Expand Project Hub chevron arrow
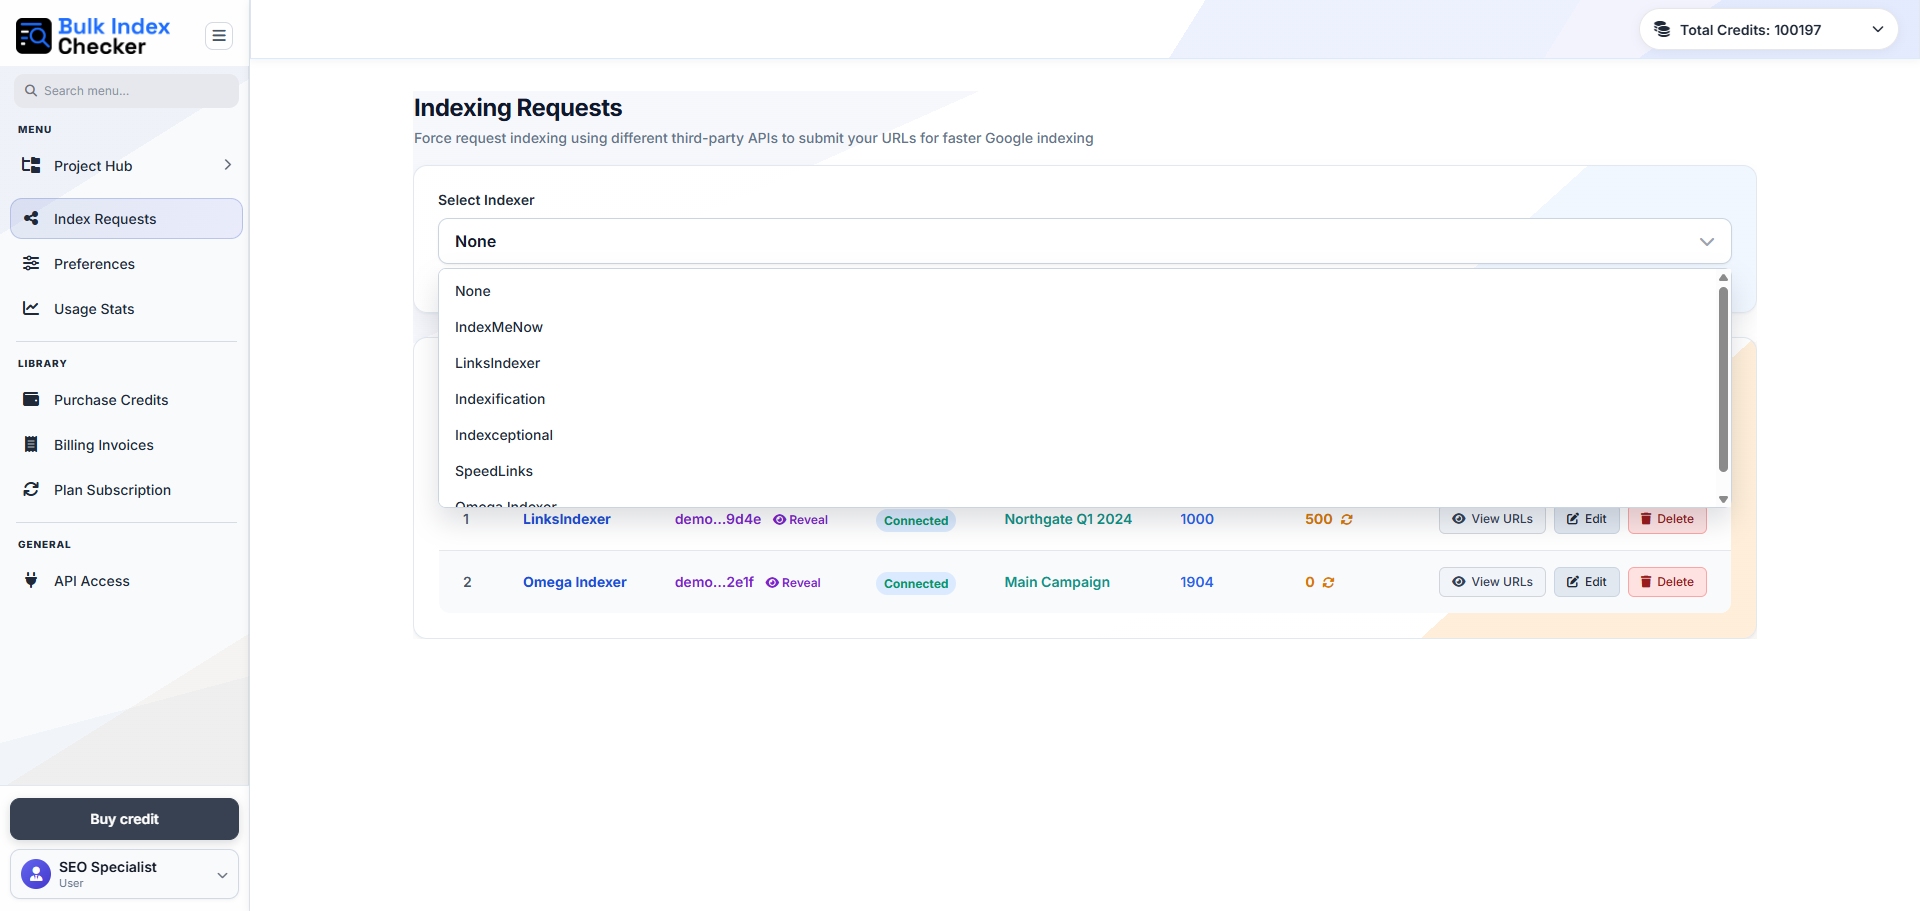 click(x=228, y=165)
